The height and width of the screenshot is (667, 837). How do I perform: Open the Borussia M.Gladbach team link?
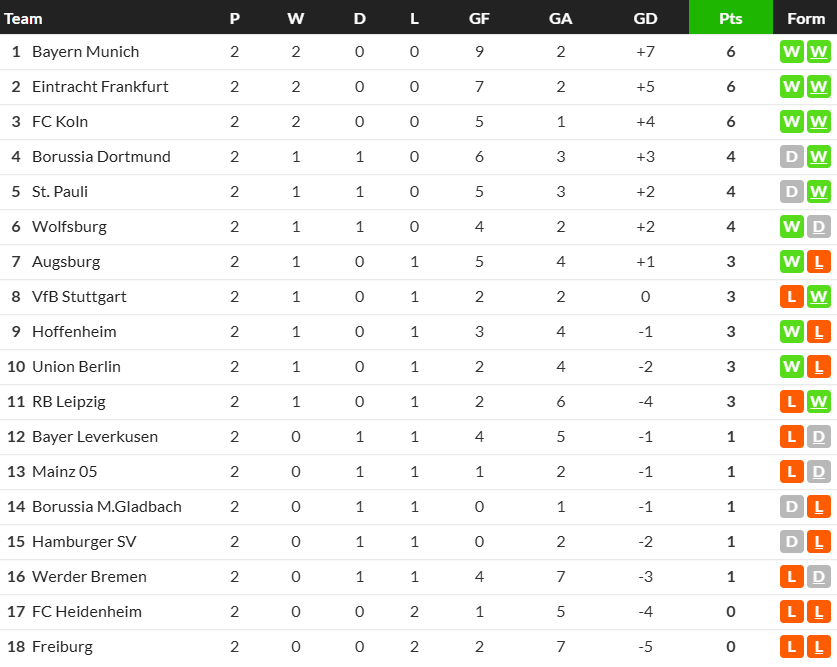107,506
